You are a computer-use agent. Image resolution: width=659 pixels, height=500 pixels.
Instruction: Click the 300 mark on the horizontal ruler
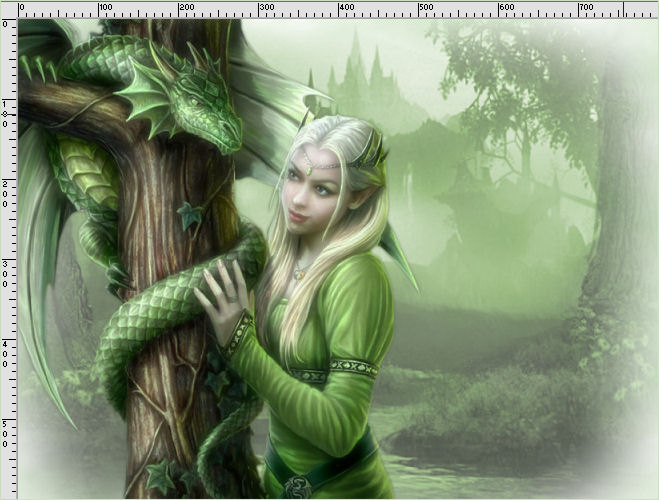[266, 8]
